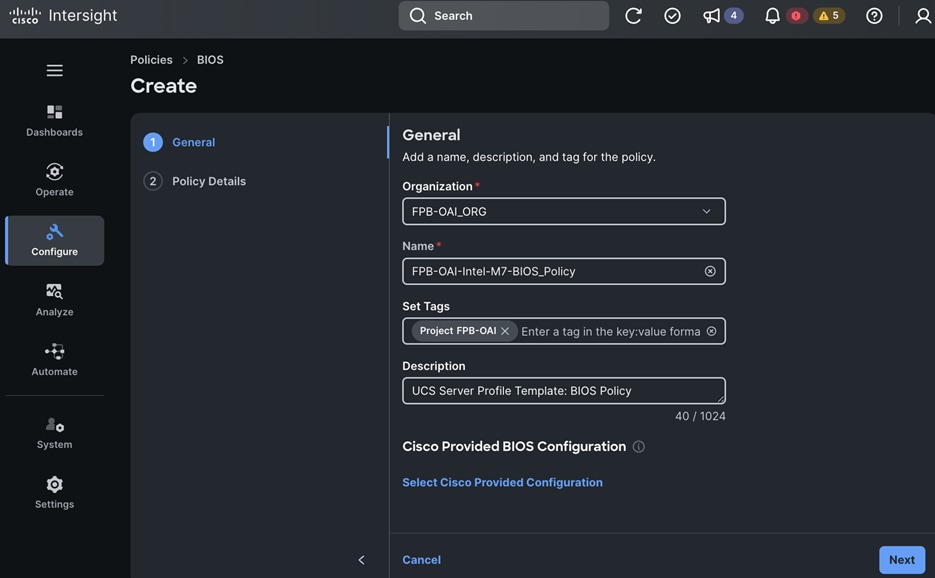
Task: Open the help question mark icon
Action: [x=874, y=16]
